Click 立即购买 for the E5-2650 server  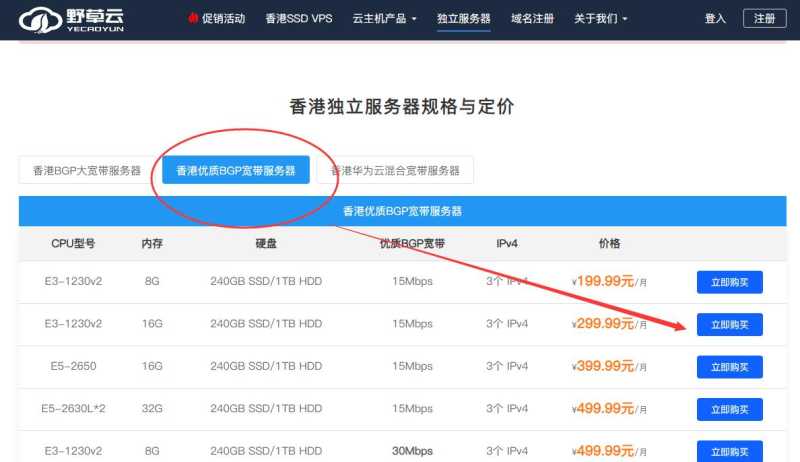(x=729, y=367)
